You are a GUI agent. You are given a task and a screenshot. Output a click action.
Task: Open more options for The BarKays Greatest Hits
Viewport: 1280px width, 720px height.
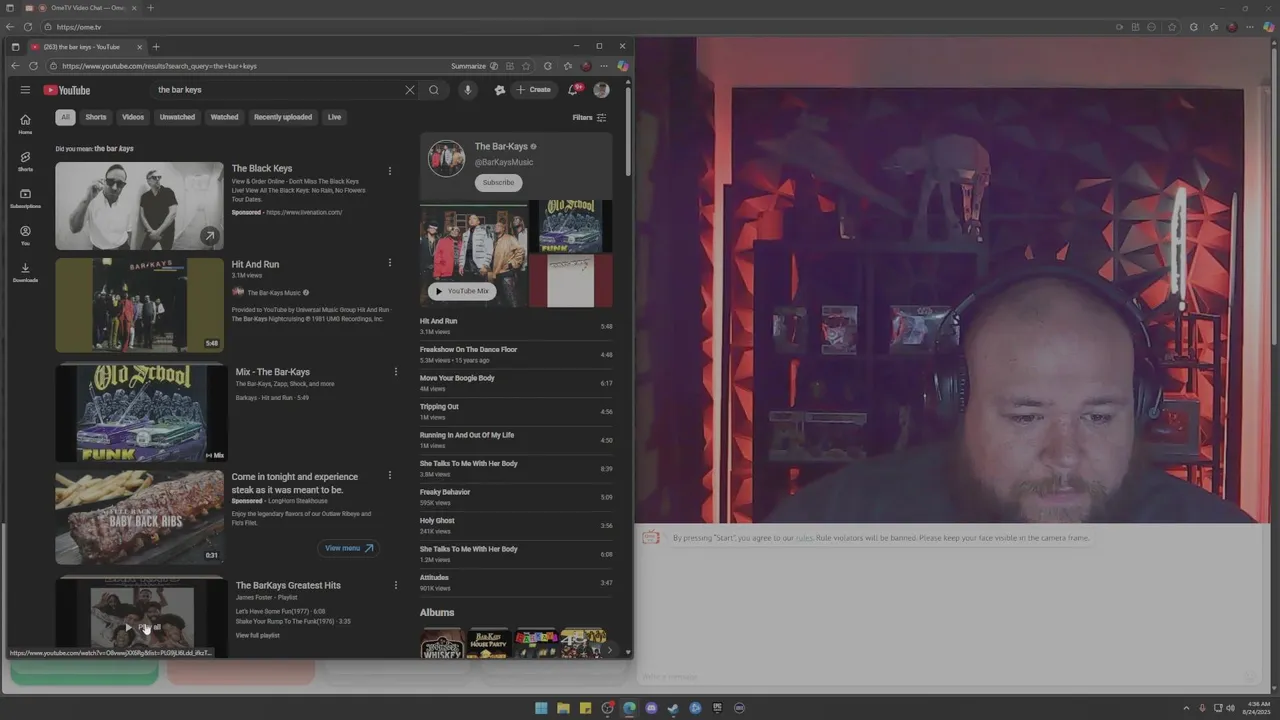(396, 585)
